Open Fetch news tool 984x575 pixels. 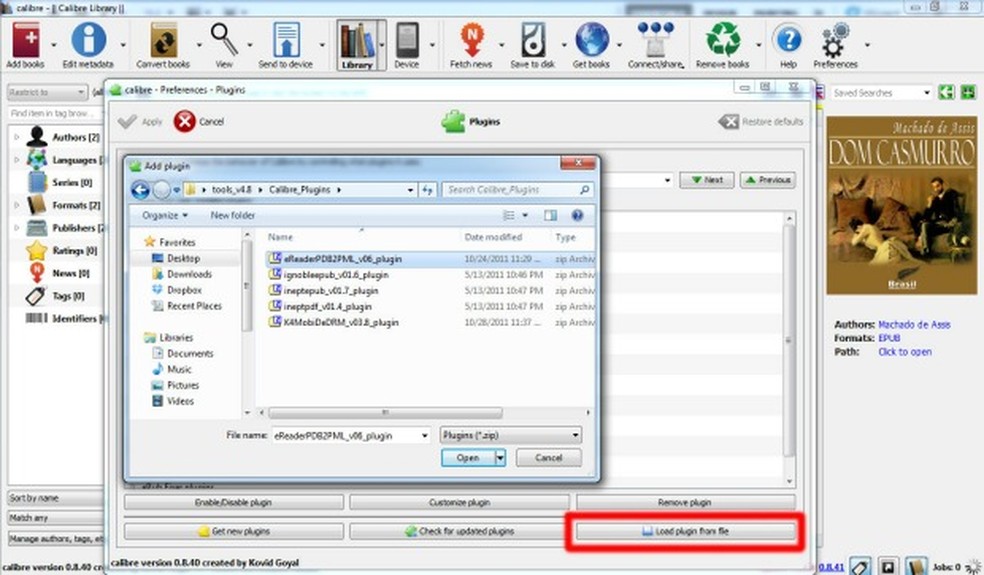[x=472, y=40]
